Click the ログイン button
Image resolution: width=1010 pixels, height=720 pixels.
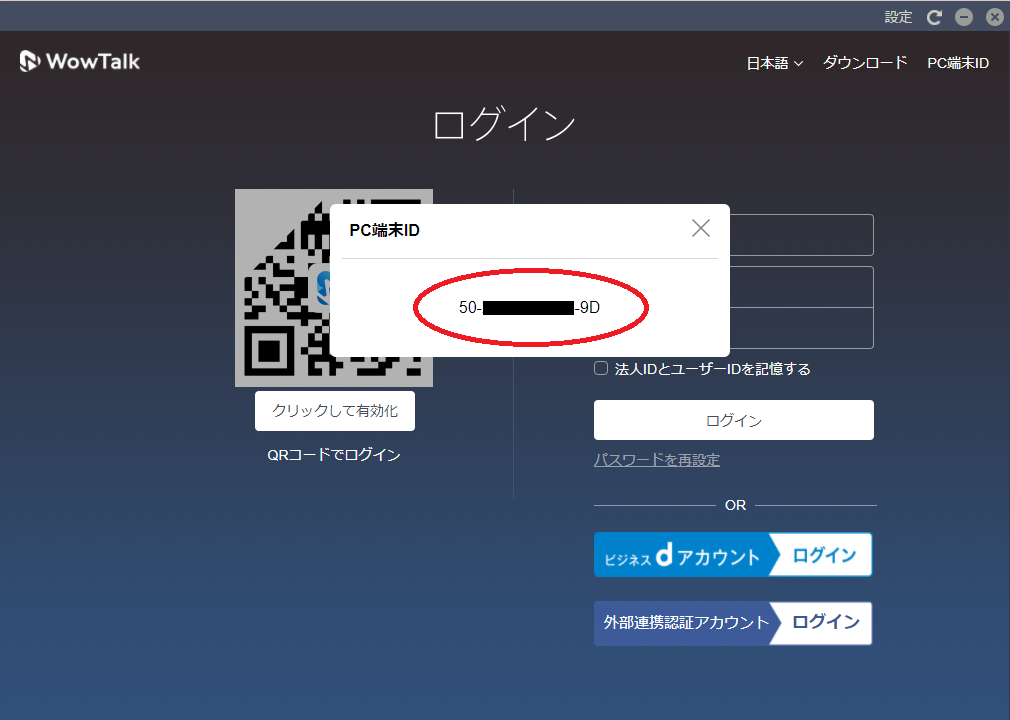[733, 419]
